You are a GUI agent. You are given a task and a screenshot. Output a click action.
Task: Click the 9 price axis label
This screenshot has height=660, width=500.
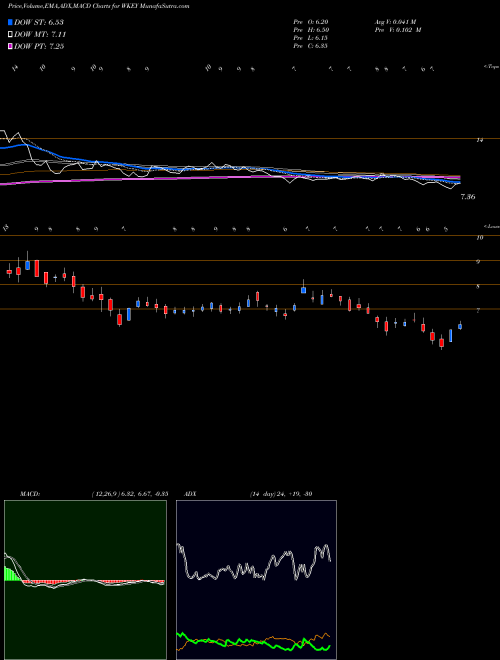click(x=478, y=262)
